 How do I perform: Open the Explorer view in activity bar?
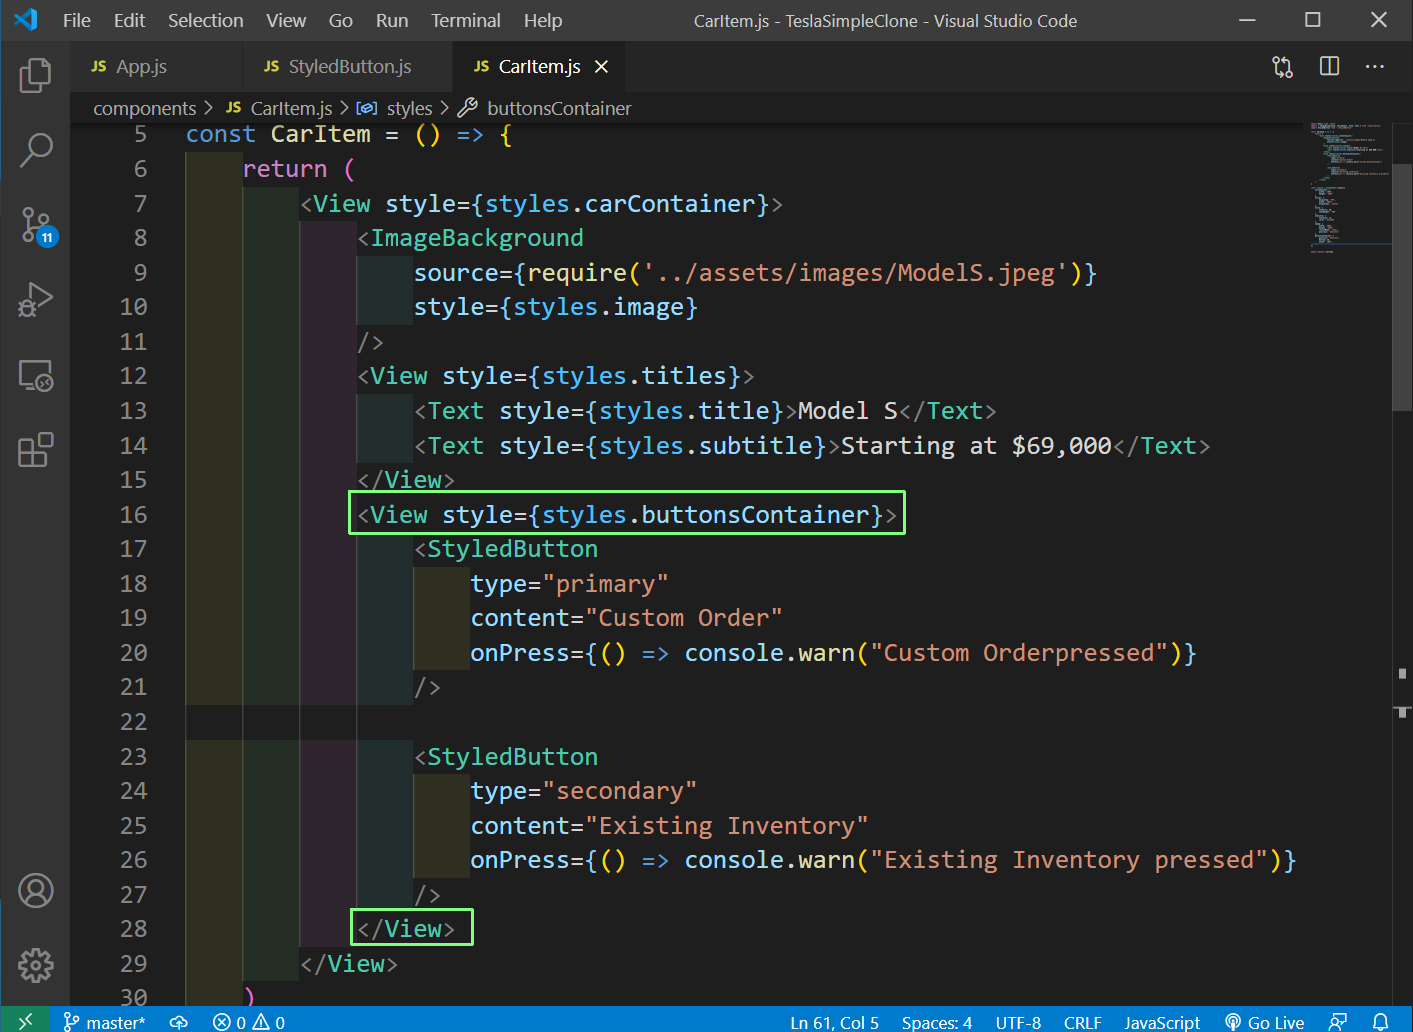click(x=35, y=75)
